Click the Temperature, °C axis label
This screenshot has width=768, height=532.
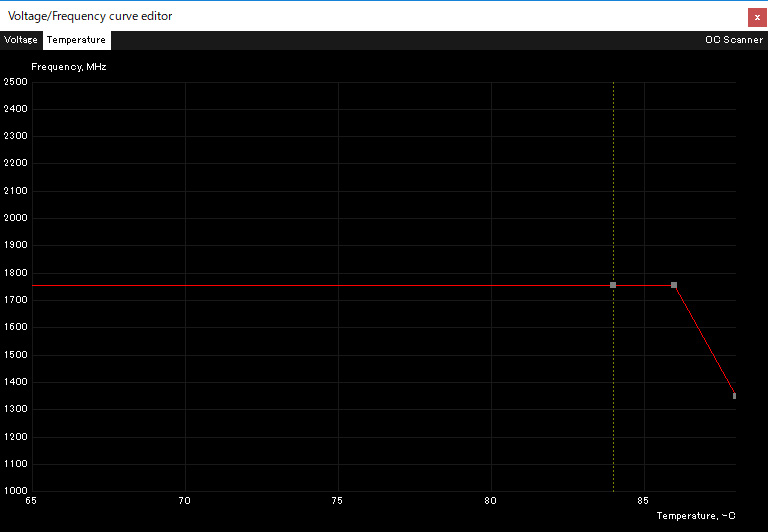click(696, 516)
